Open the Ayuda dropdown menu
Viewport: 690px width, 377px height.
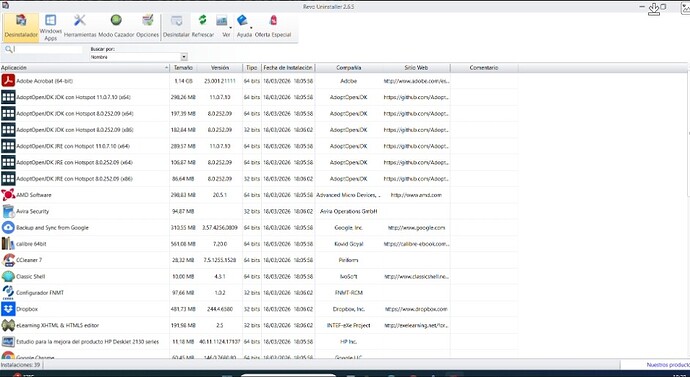coord(244,27)
